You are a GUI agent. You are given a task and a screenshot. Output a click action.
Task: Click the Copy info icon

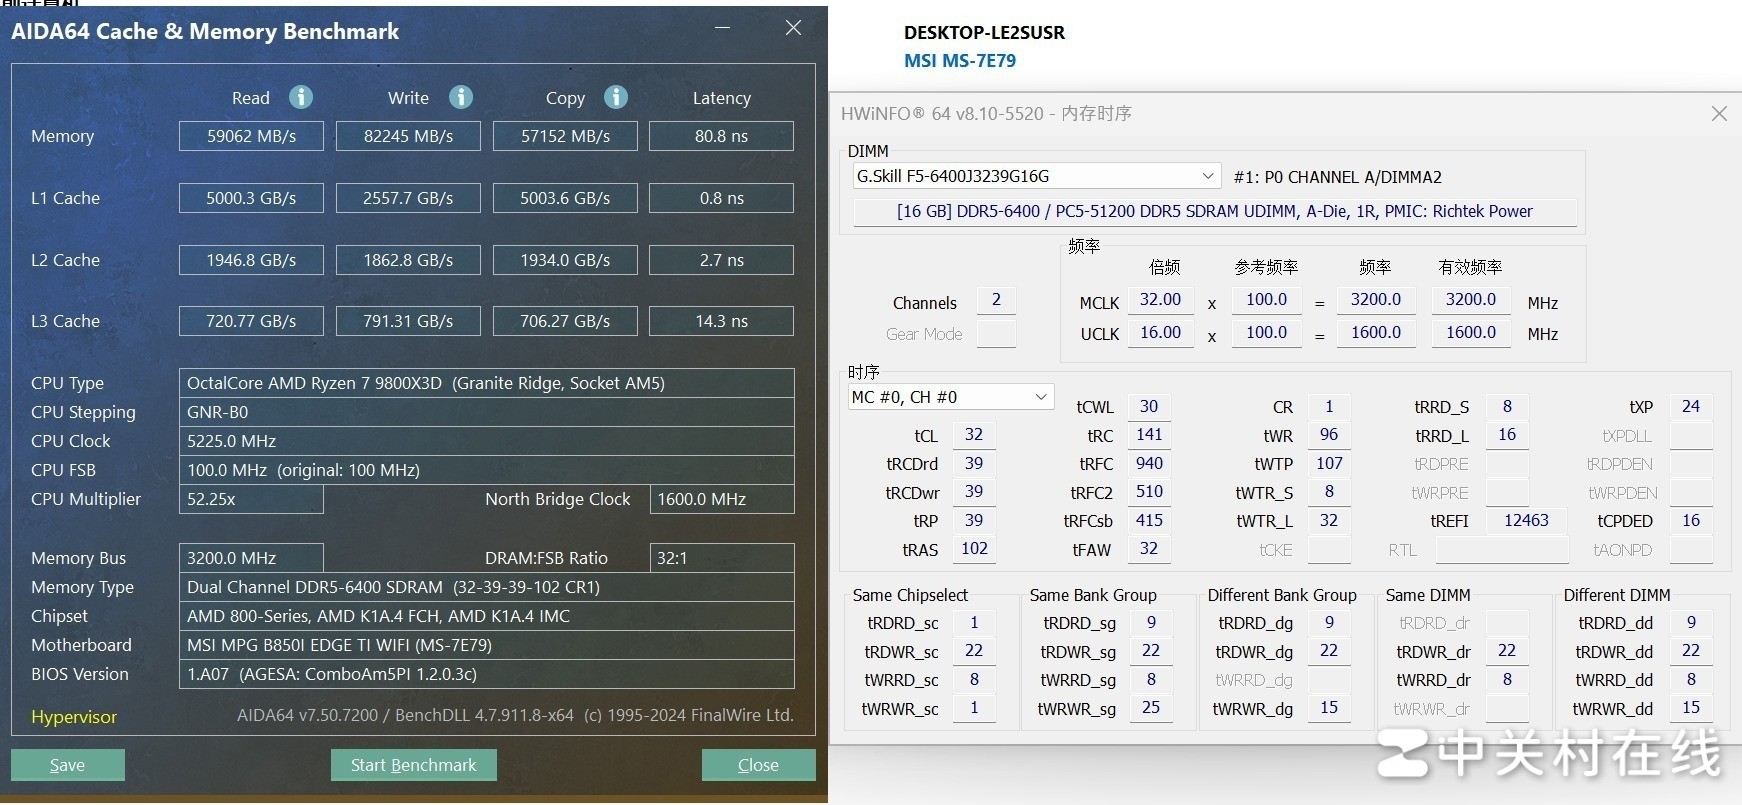point(616,97)
